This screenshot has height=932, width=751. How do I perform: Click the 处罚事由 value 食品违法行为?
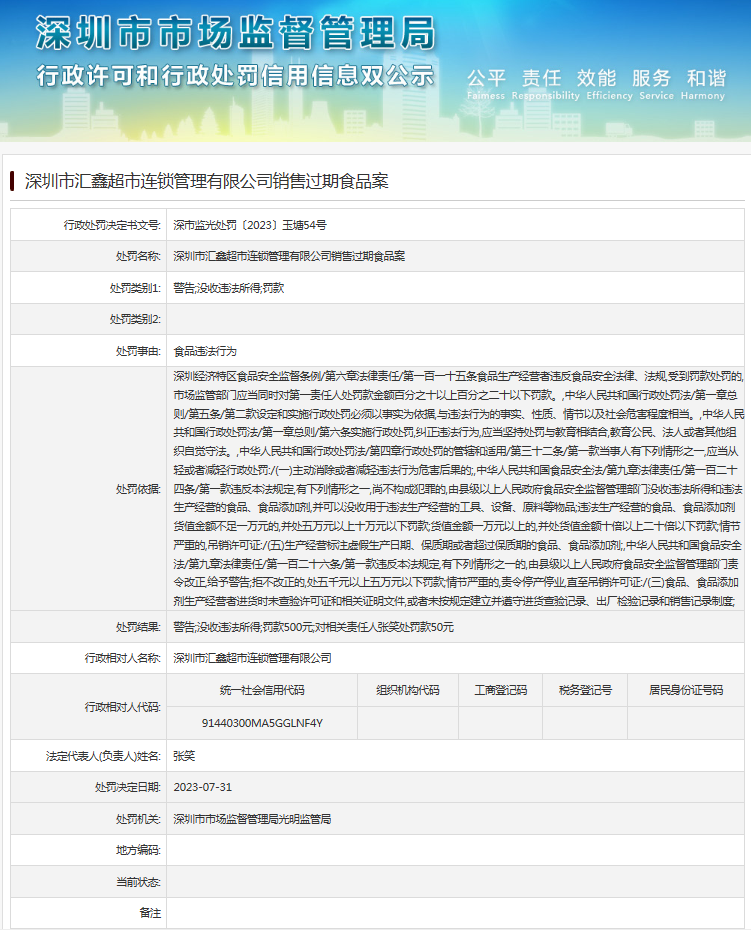pyautogui.click(x=205, y=351)
